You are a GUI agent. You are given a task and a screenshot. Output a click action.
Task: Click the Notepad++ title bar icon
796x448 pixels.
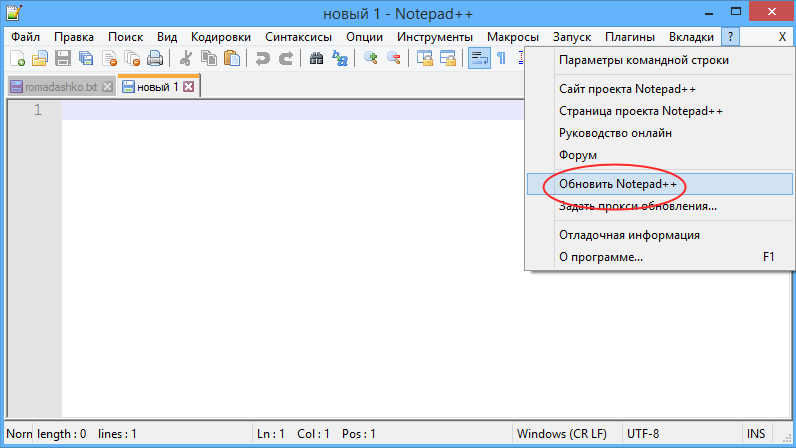(14, 13)
